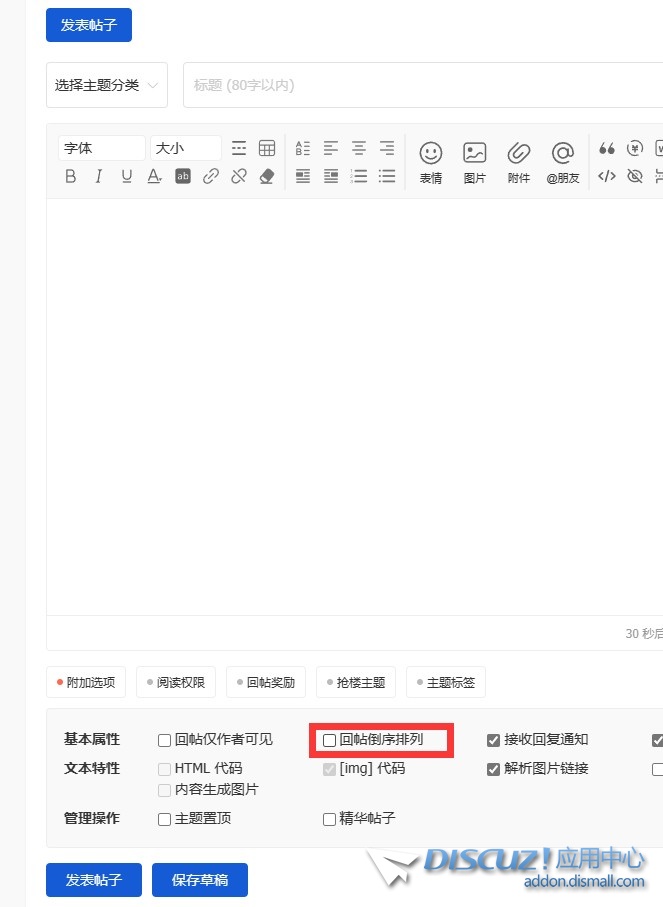Insert paid content with the ¥ icon
The height and width of the screenshot is (907, 663).
pyautogui.click(x=635, y=148)
